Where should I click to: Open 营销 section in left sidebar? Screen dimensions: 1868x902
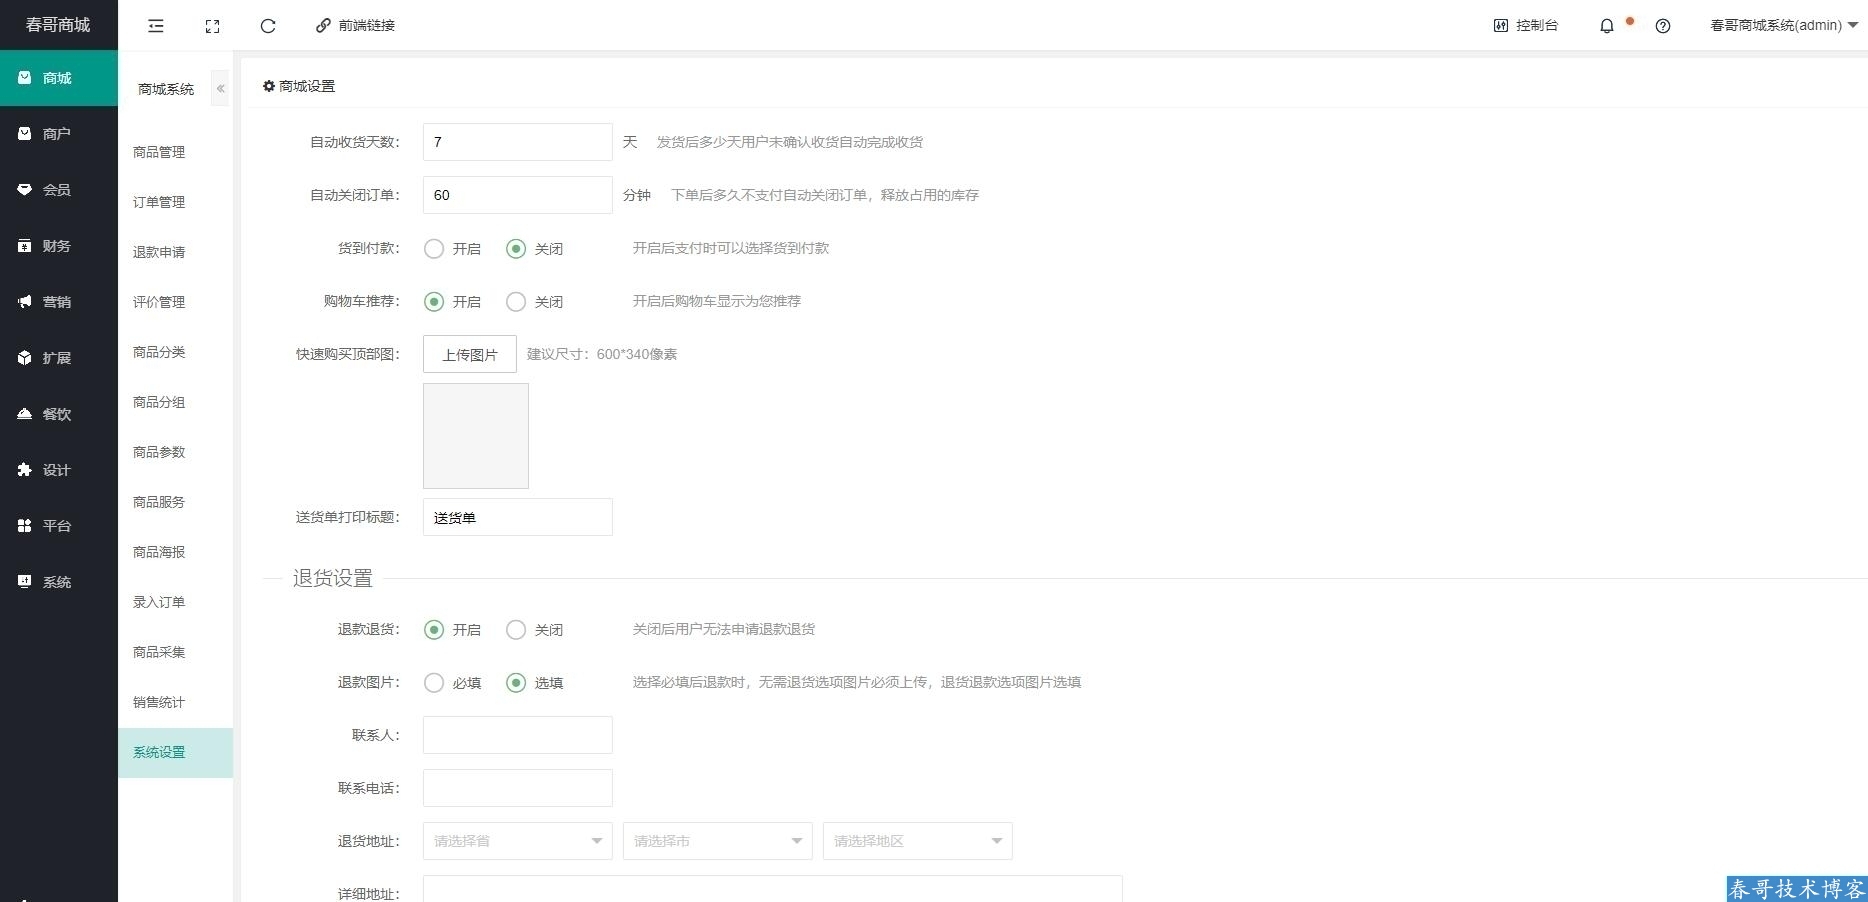(57, 302)
